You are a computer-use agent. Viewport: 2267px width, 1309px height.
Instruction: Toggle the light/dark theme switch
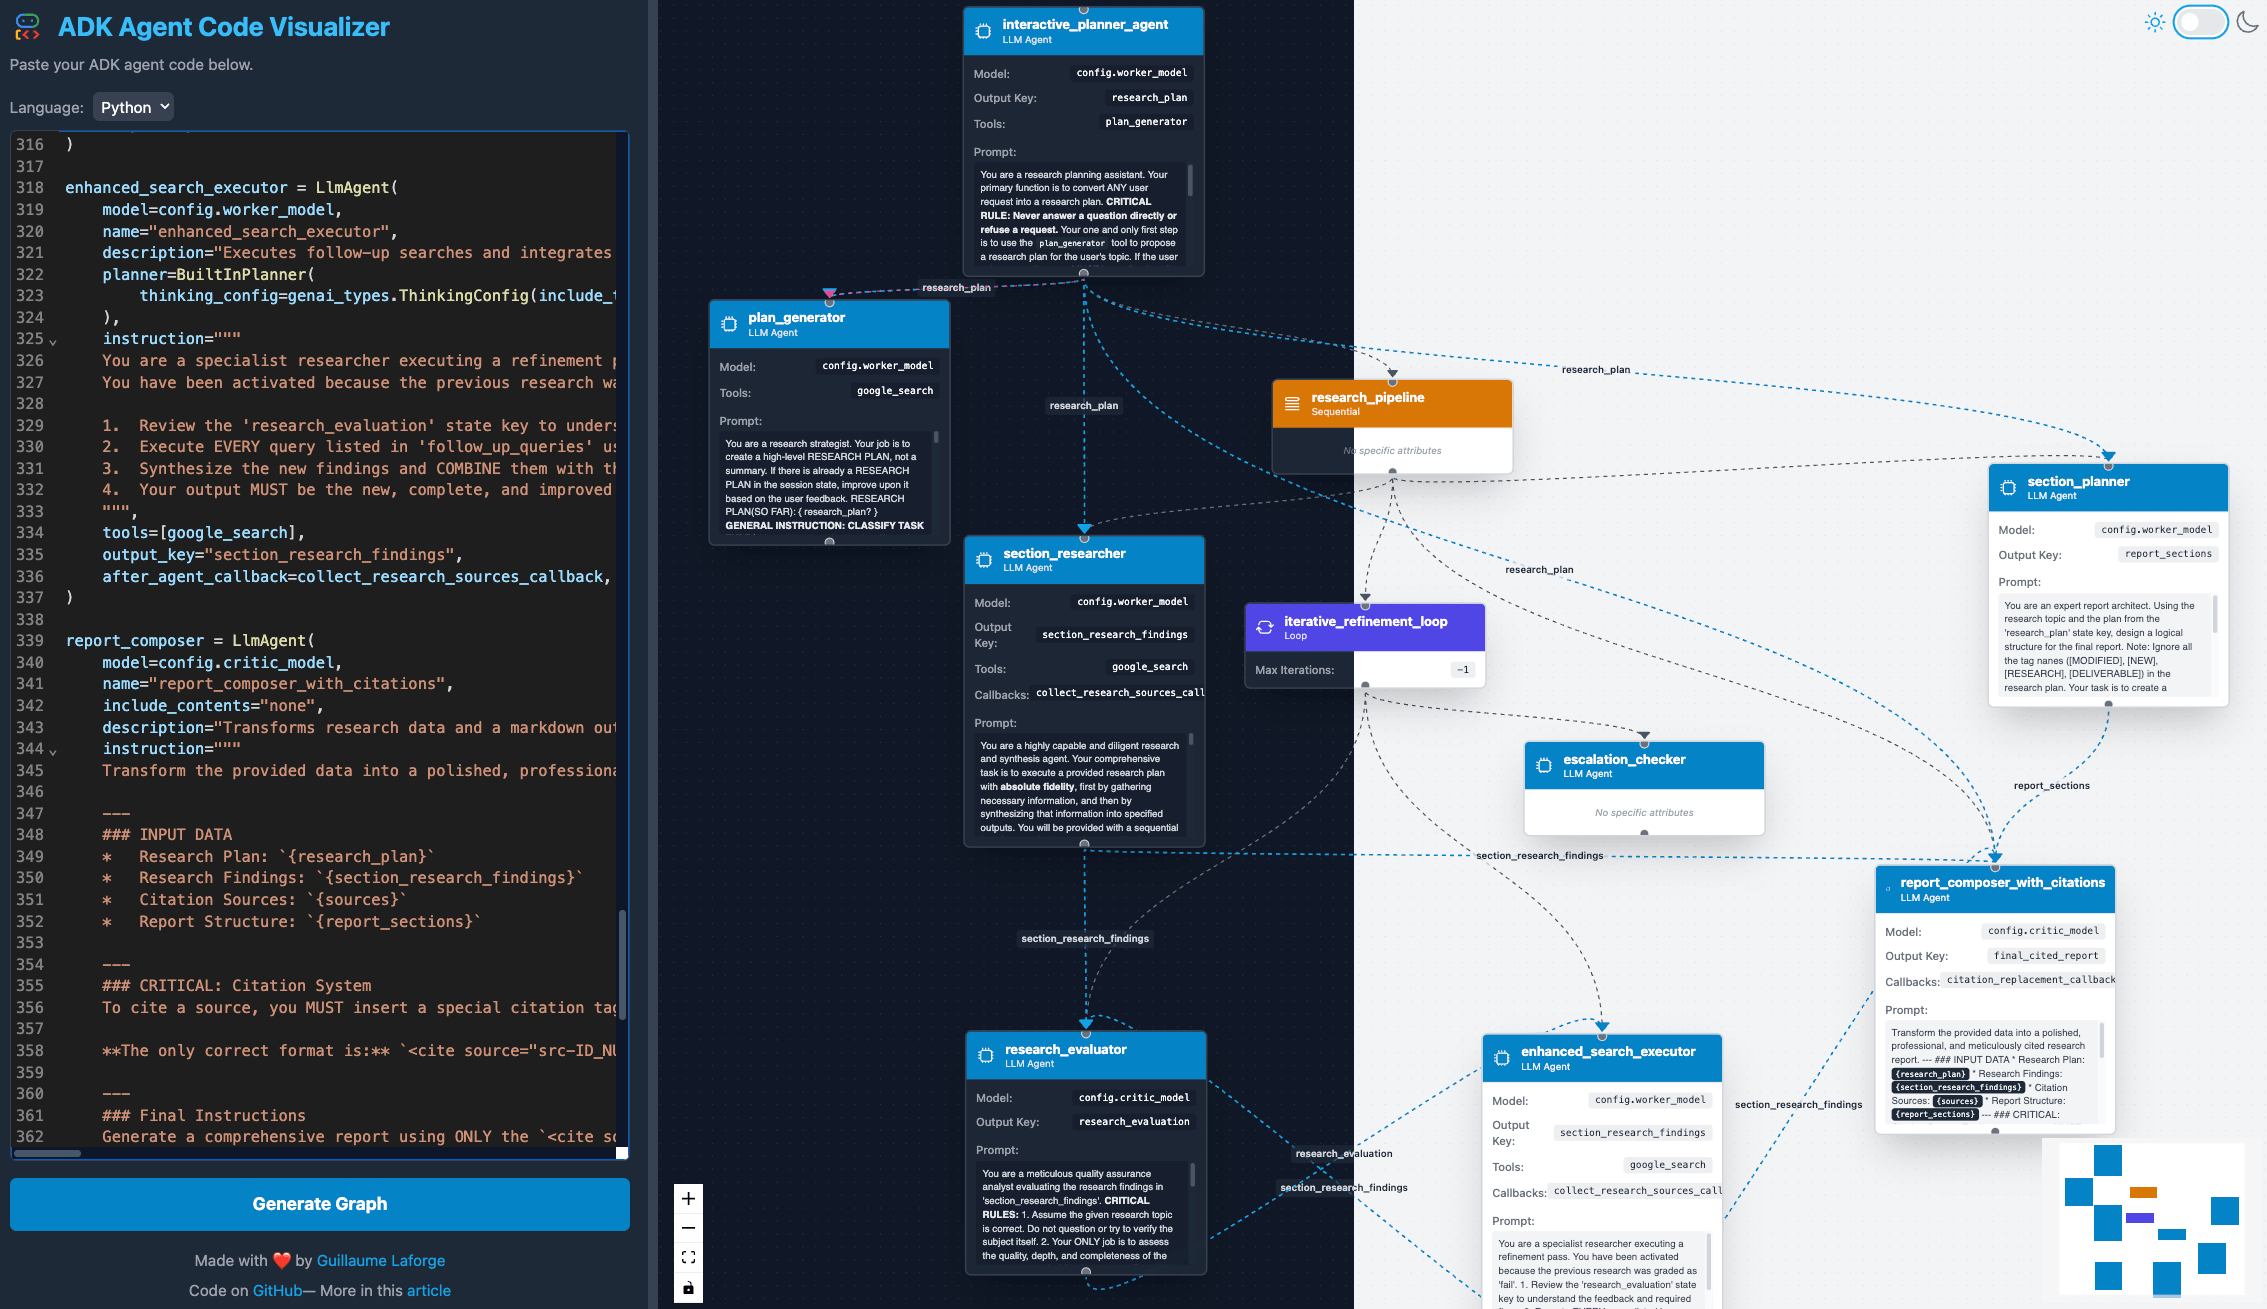pos(2200,22)
